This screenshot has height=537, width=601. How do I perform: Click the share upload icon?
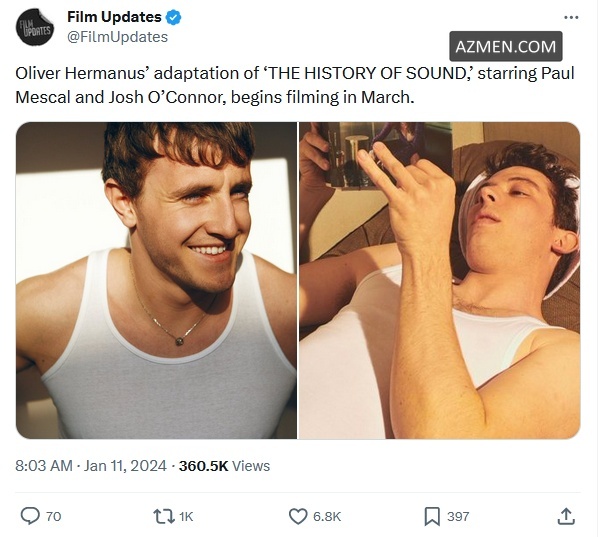click(566, 516)
